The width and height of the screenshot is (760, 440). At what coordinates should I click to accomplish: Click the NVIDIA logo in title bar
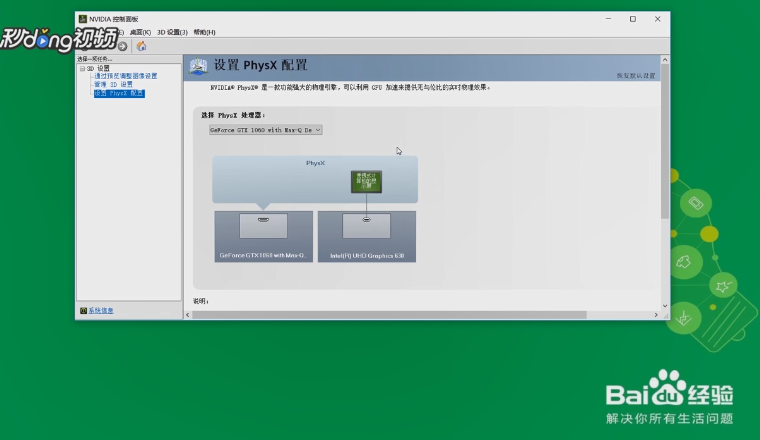[x=83, y=19]
